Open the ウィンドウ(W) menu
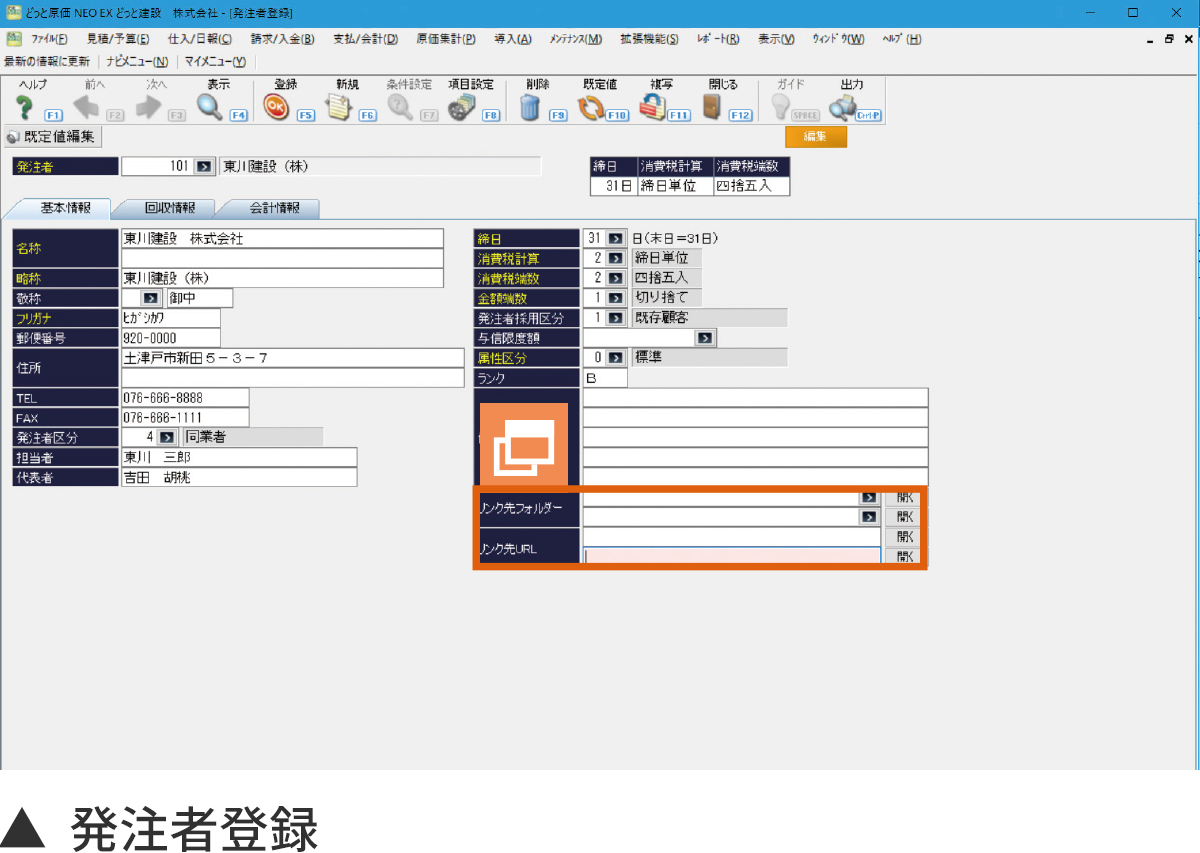Screen dimensions: 1200x853 (x=839, y=39)
